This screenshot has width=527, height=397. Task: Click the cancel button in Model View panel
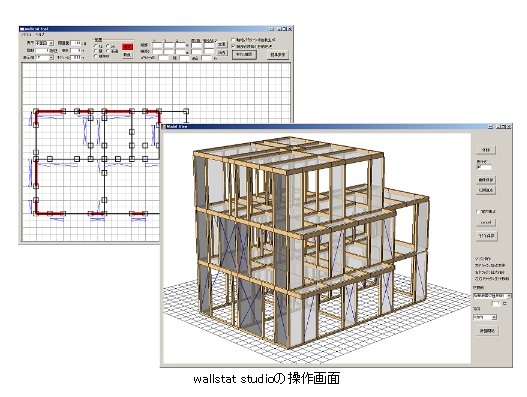tap(486, 222)
